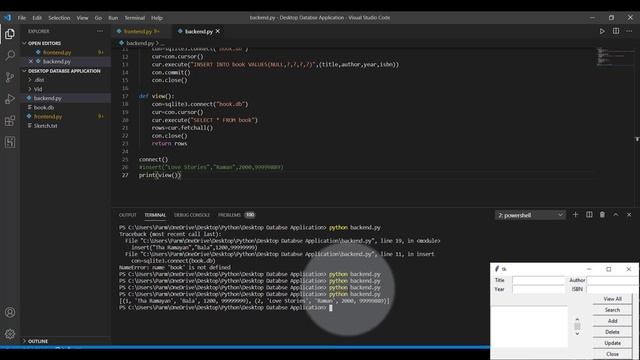640x360 pixels.
Task: Click the editor minimap preview
Action: click(616, 57)
